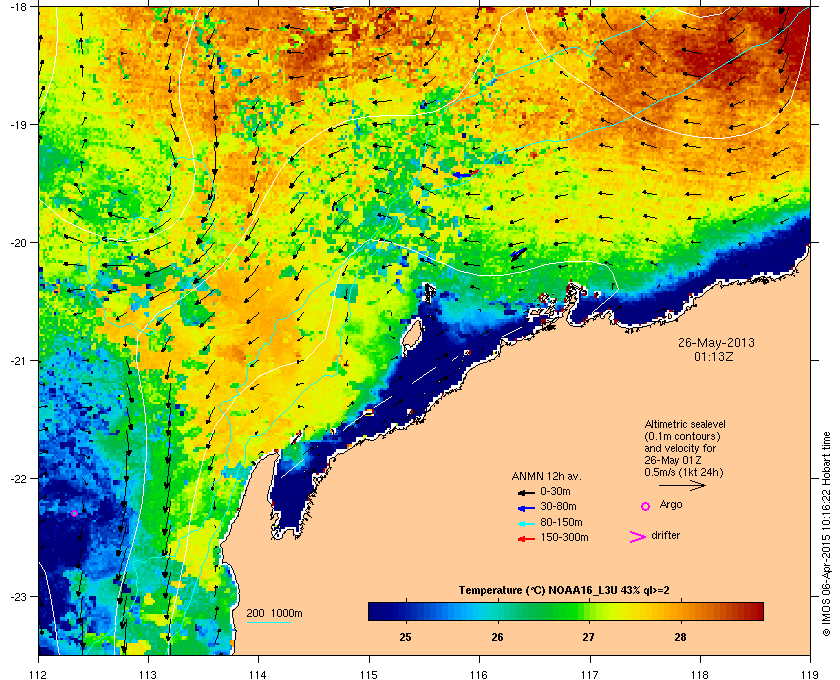Screen dimensions: 840x680
Task: Click the red 150-300m legend arrow
Action: click(x=526, y=539)
